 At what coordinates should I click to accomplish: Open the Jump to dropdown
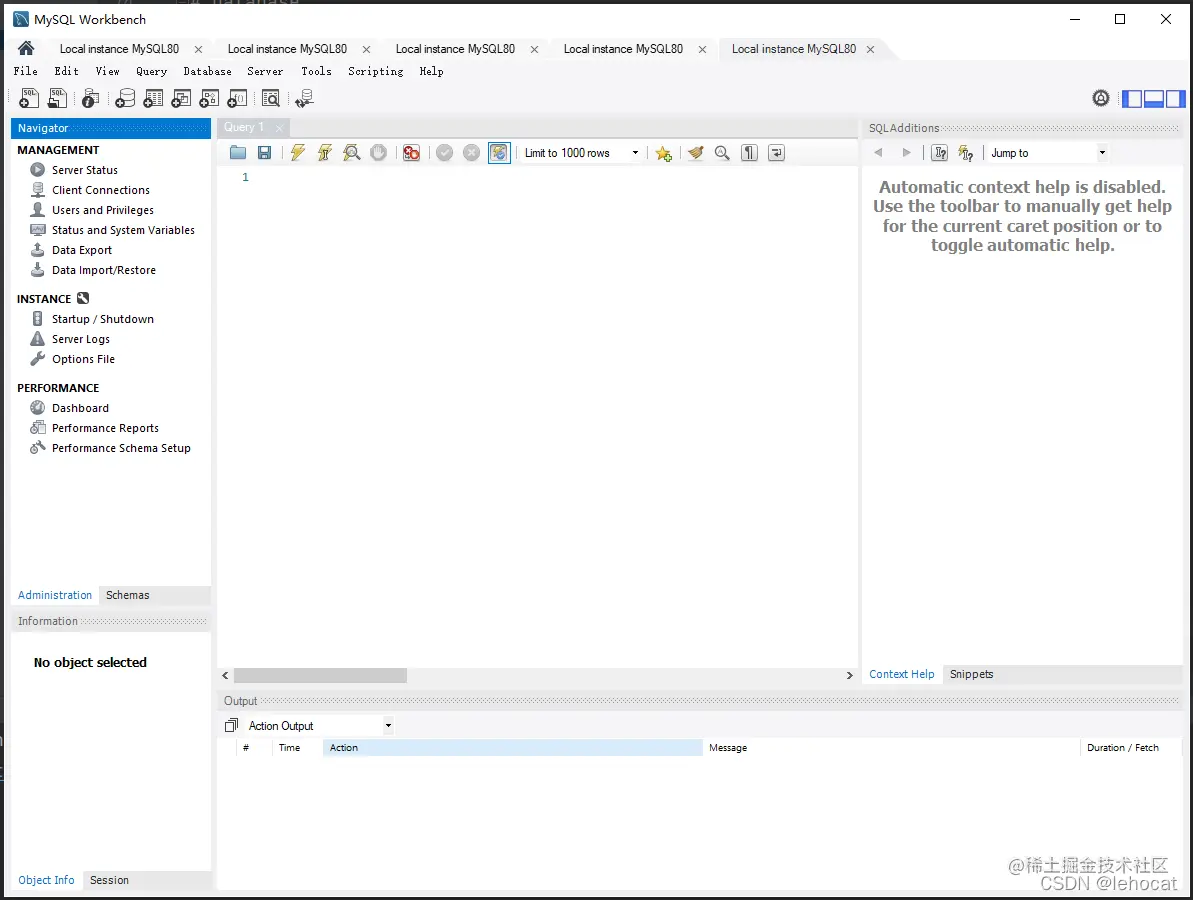(1048, 153)
